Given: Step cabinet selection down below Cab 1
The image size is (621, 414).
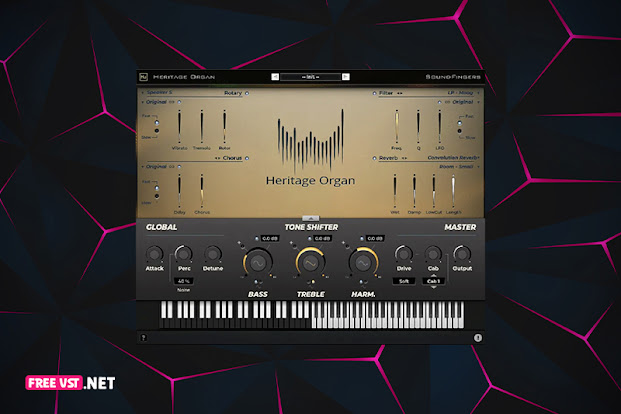Looking at the screenshot, I should (433, 287).
